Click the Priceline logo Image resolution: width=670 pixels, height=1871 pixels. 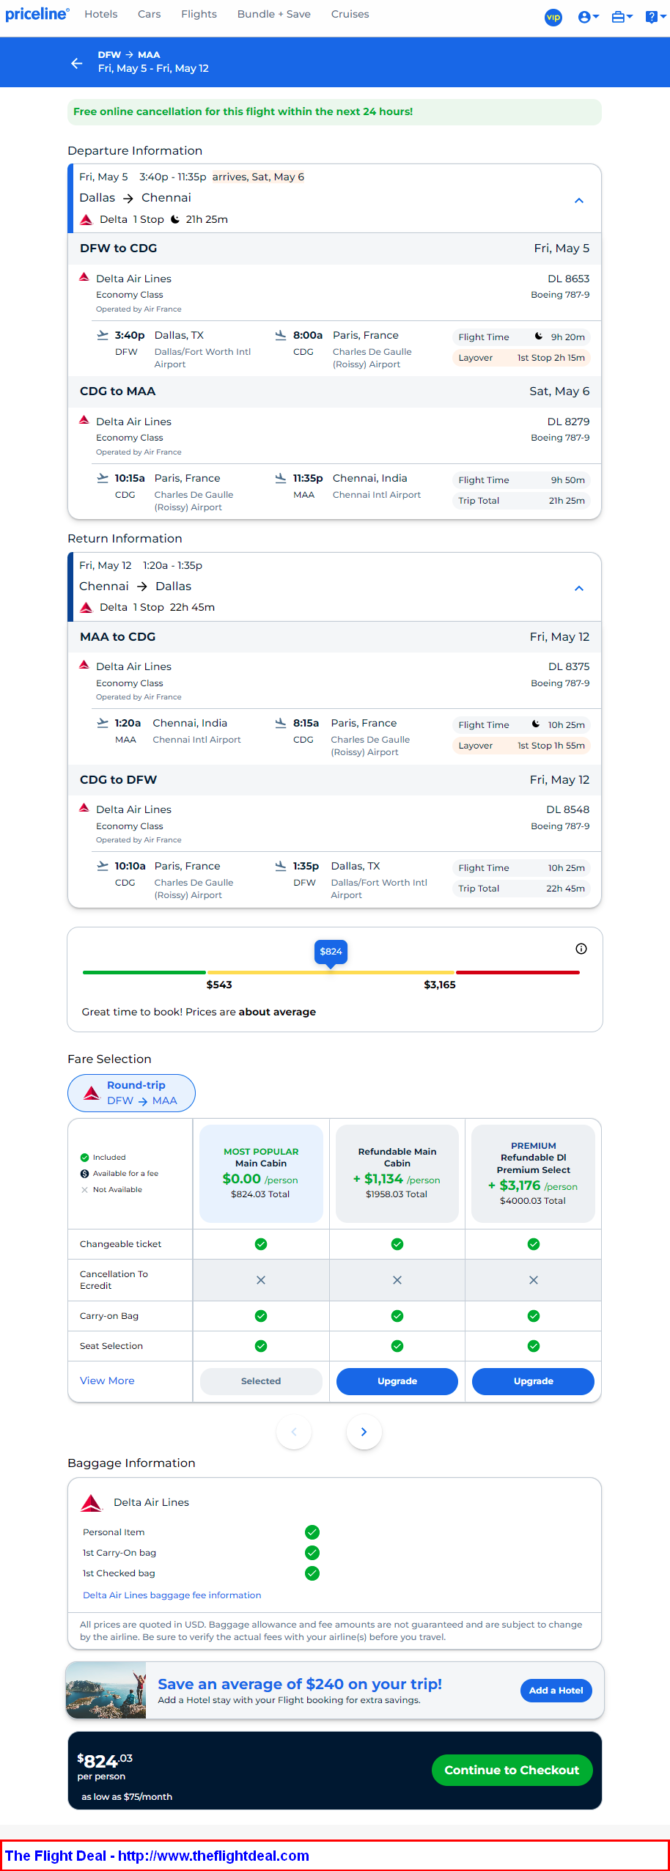point(37,15)
